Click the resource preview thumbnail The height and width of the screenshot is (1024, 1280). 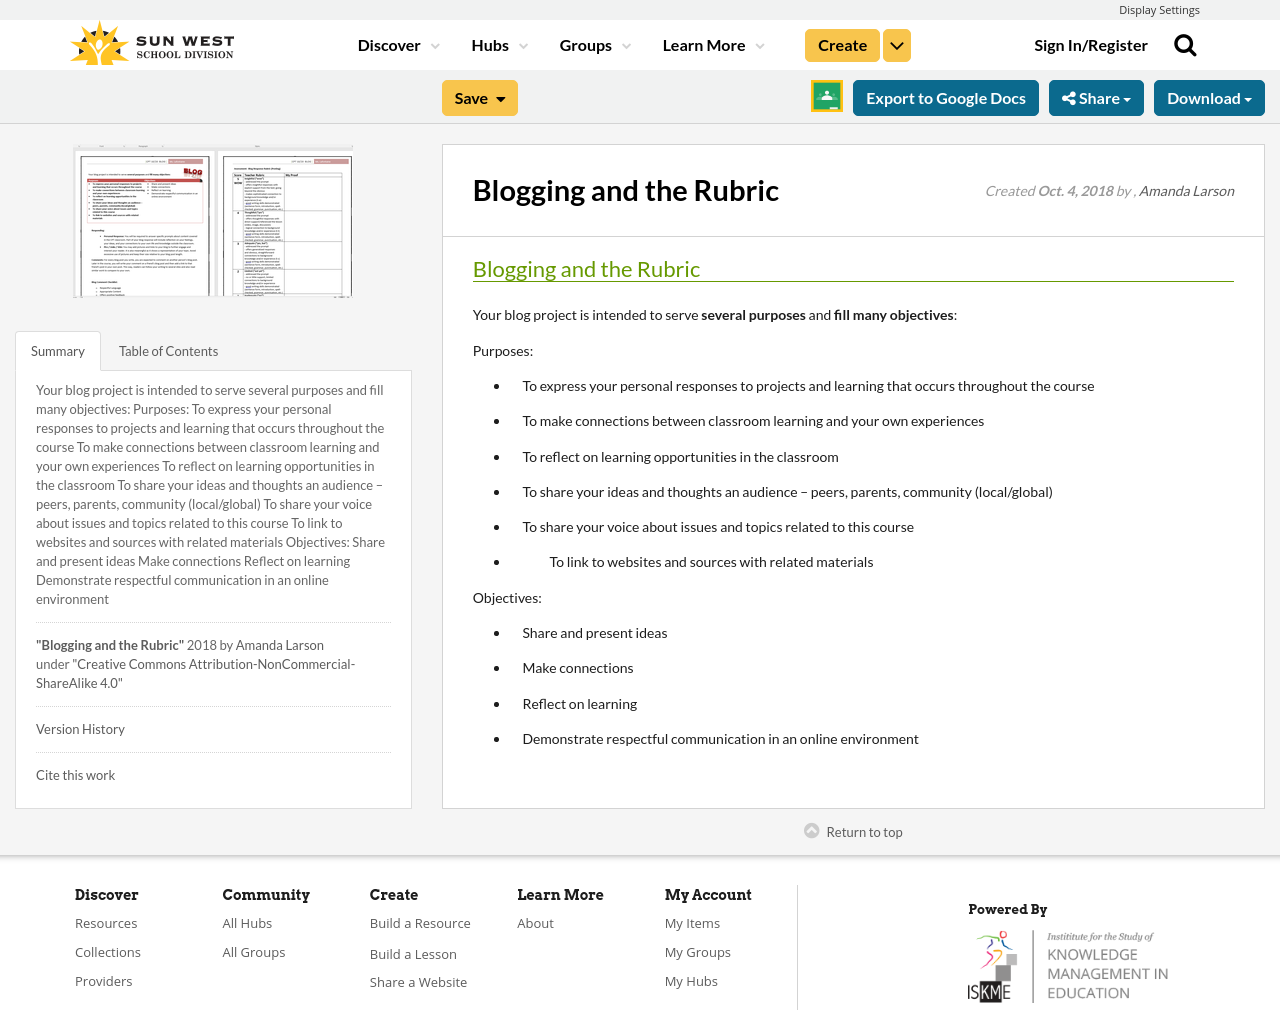point(213,220)
